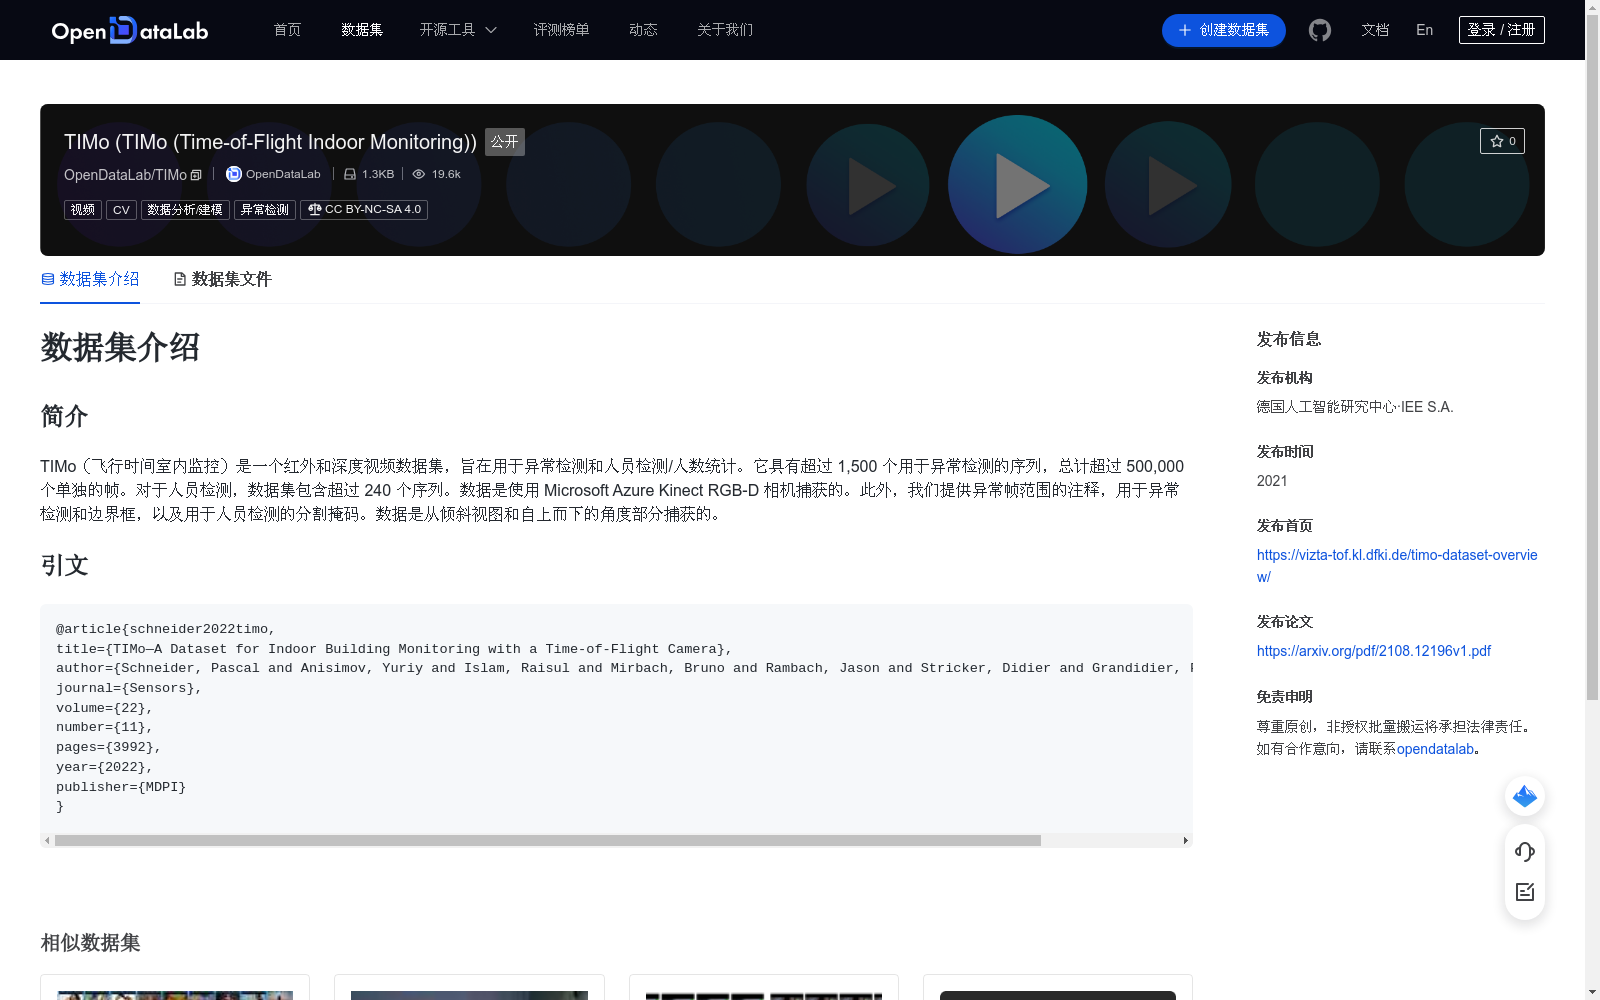
Task: Click 登录 / 注册 button
Action: tap(1502, 30)
